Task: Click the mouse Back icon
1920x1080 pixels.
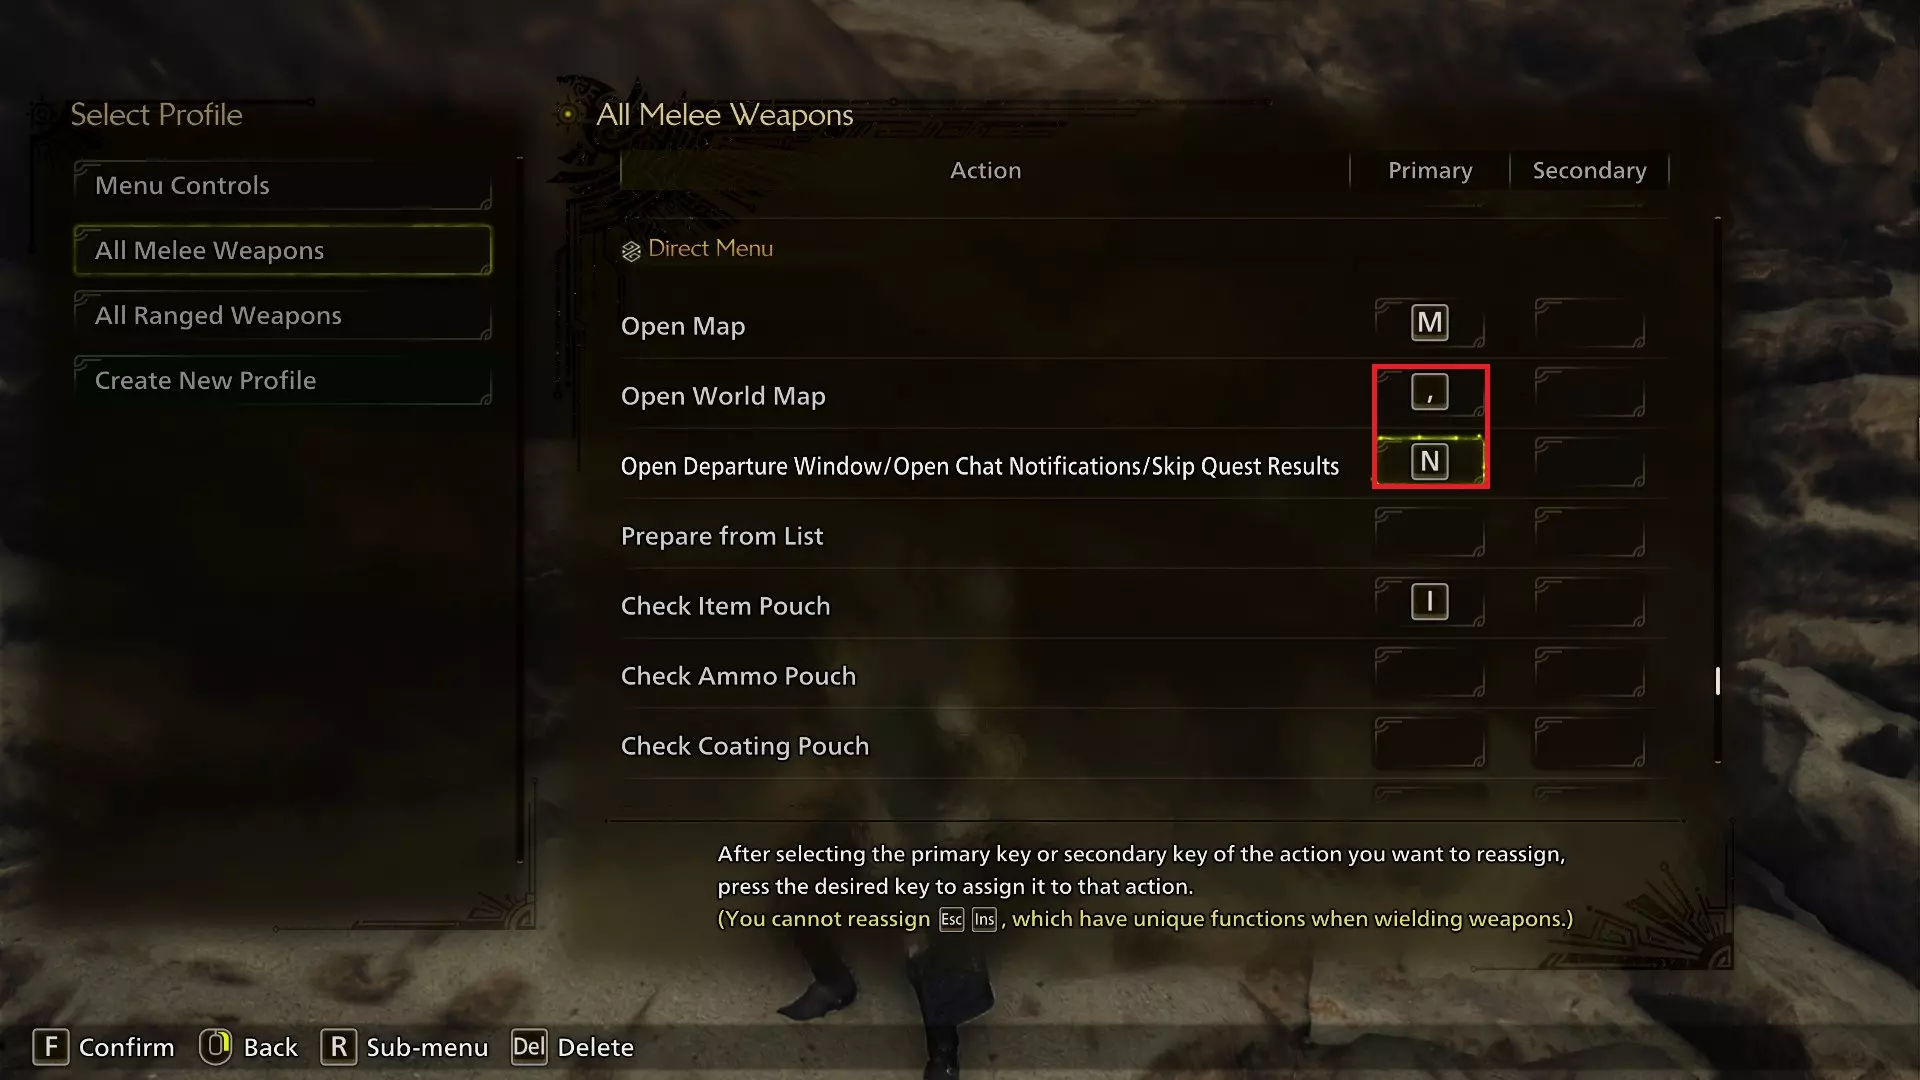Action: click(215, 1047)
